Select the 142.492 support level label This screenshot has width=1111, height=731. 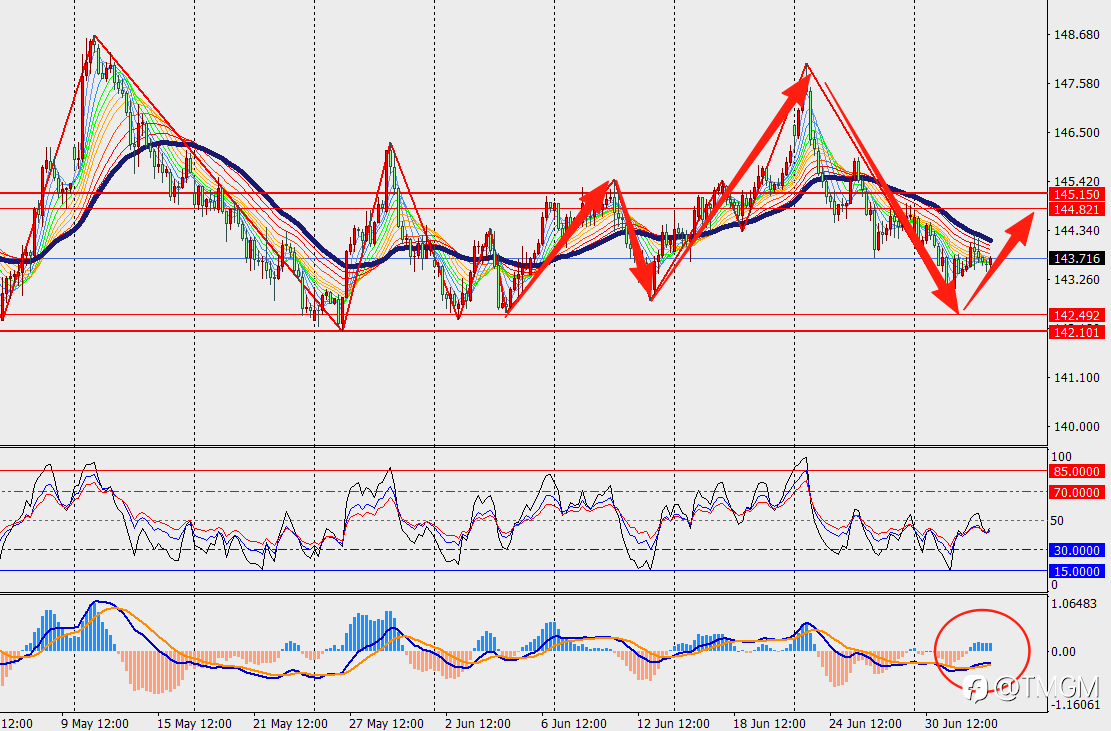(x=1076, y=316)
